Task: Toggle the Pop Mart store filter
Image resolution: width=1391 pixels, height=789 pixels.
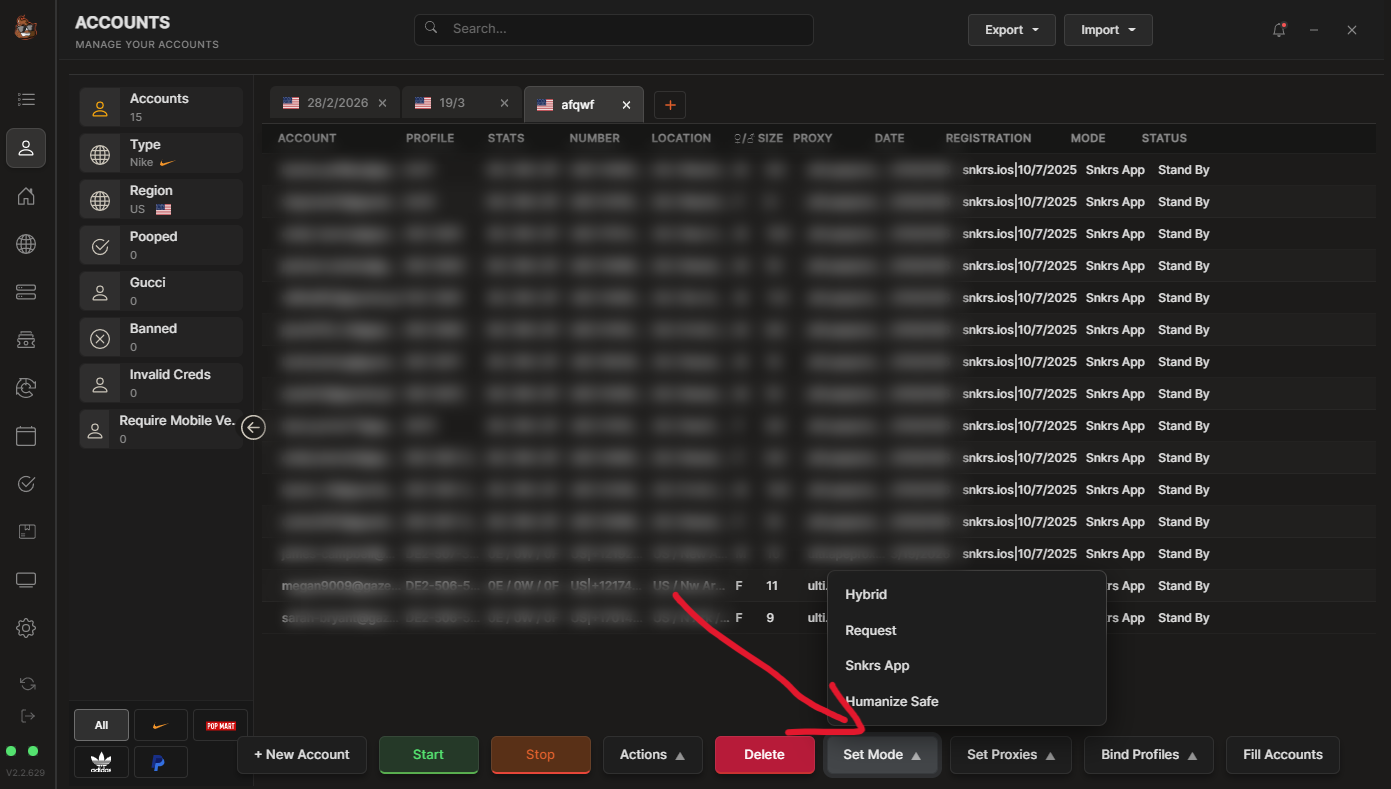Action: (220, 725)
